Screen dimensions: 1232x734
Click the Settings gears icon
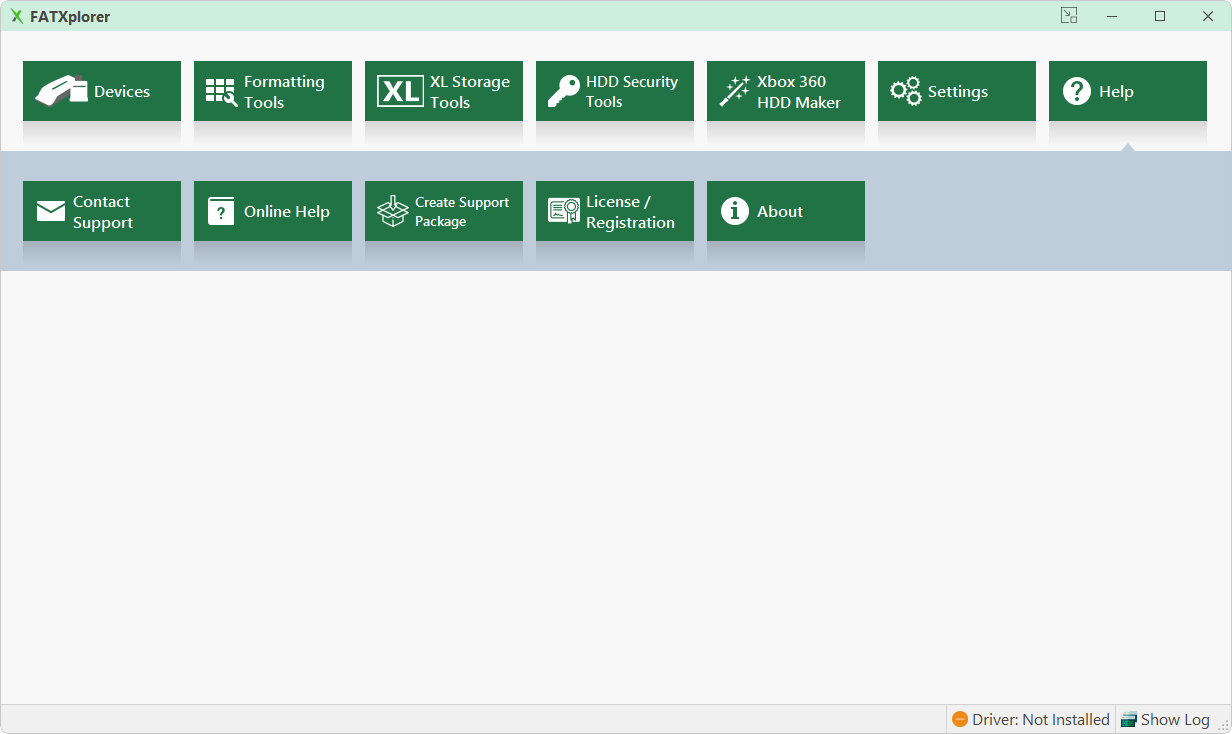coord(906,92)
